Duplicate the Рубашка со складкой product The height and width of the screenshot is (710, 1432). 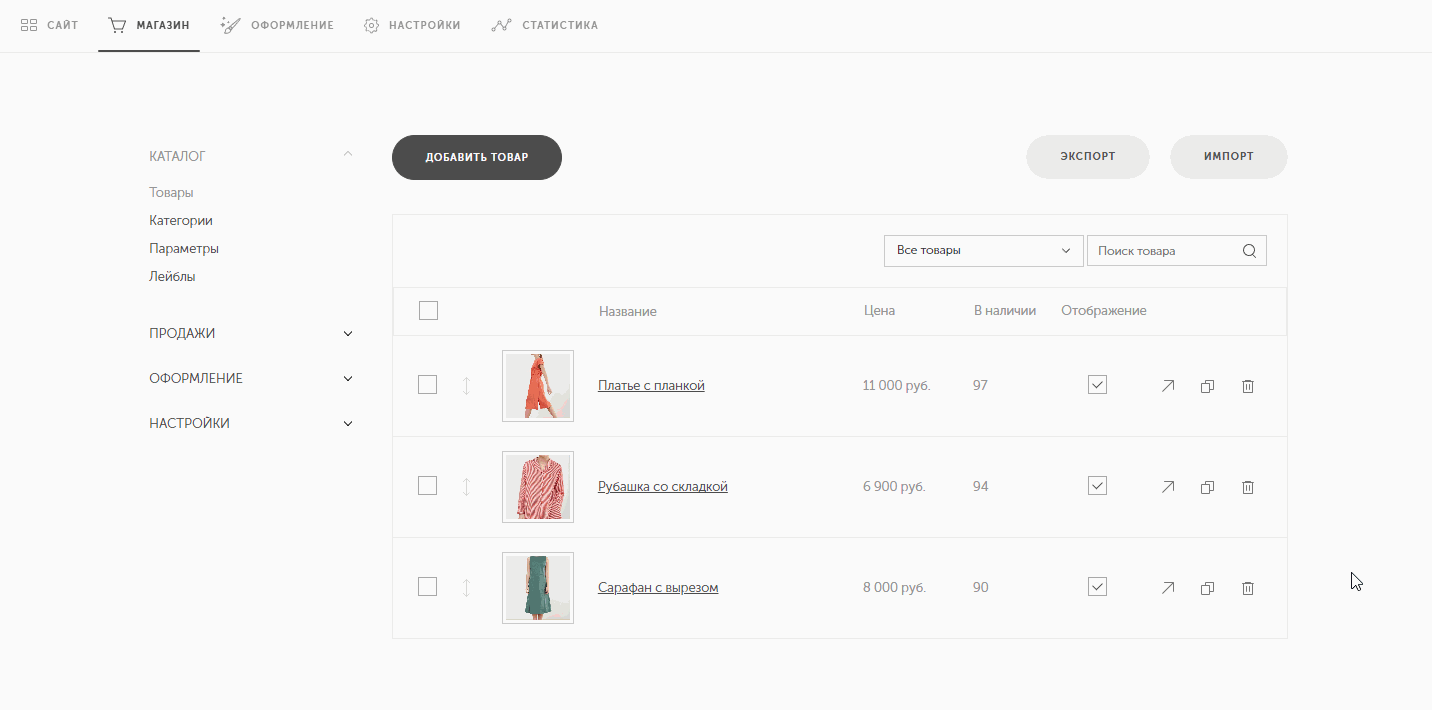[1207, 487]
